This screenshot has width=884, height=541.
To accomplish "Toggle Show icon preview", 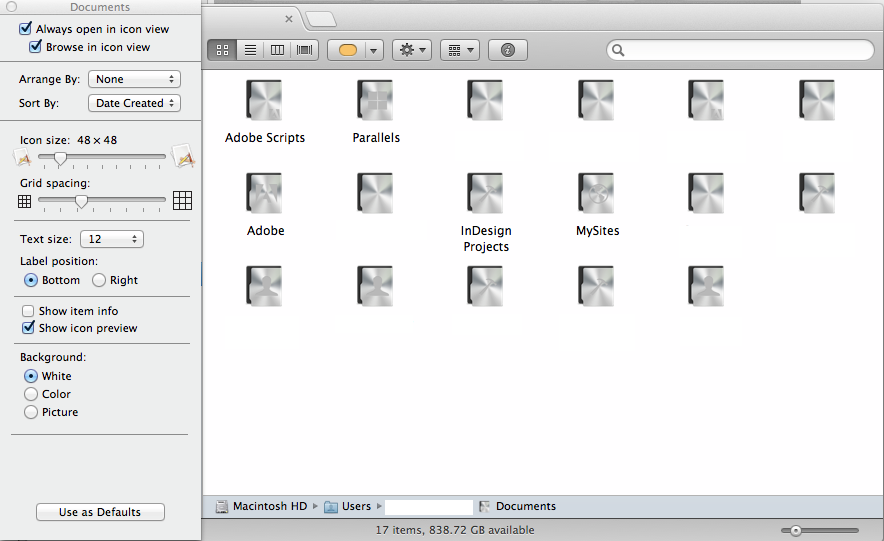I will (28, 327).
